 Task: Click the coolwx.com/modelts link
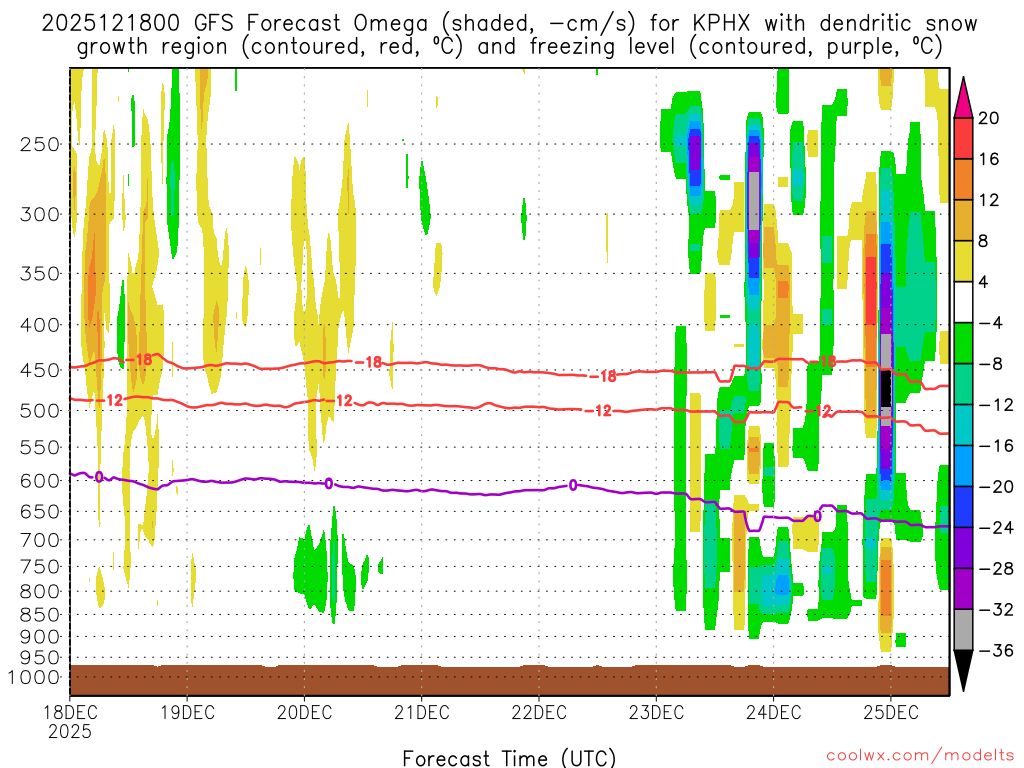[920, 756]
